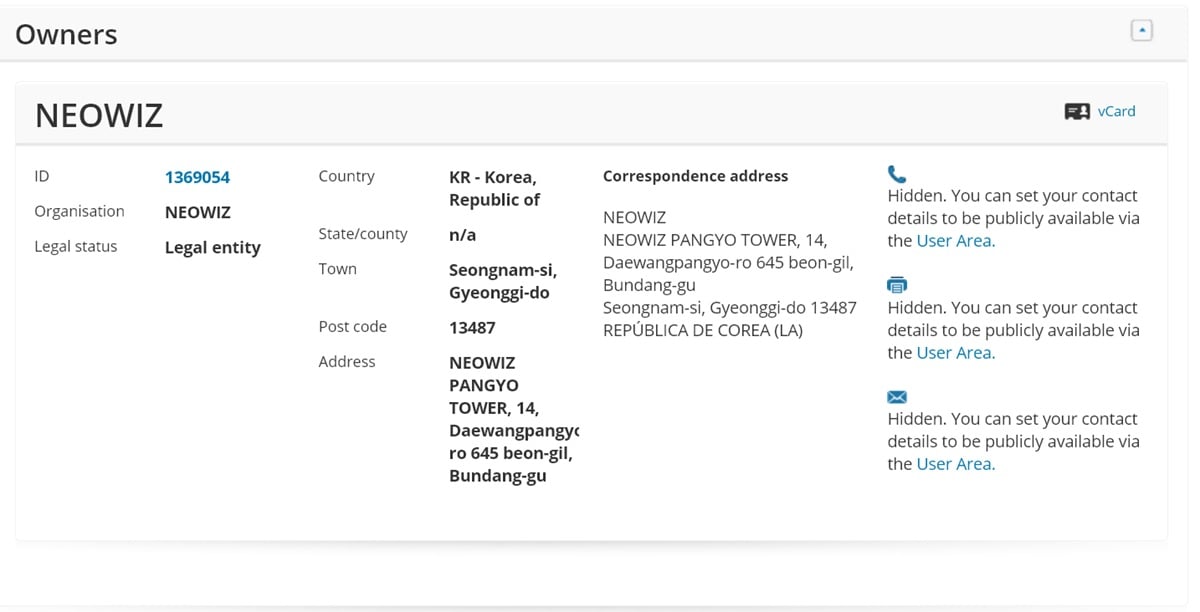Click the Owners section heading
This screenshot has height=612, width=1200.
click(x=66, y=35)
